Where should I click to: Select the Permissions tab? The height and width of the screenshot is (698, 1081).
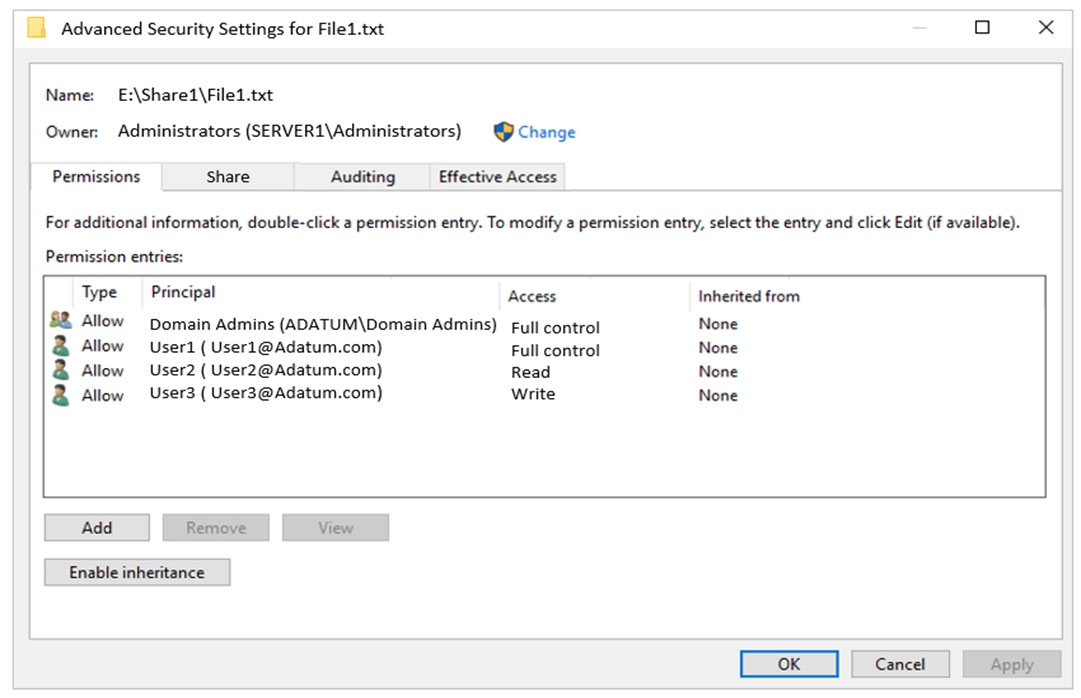96,177
